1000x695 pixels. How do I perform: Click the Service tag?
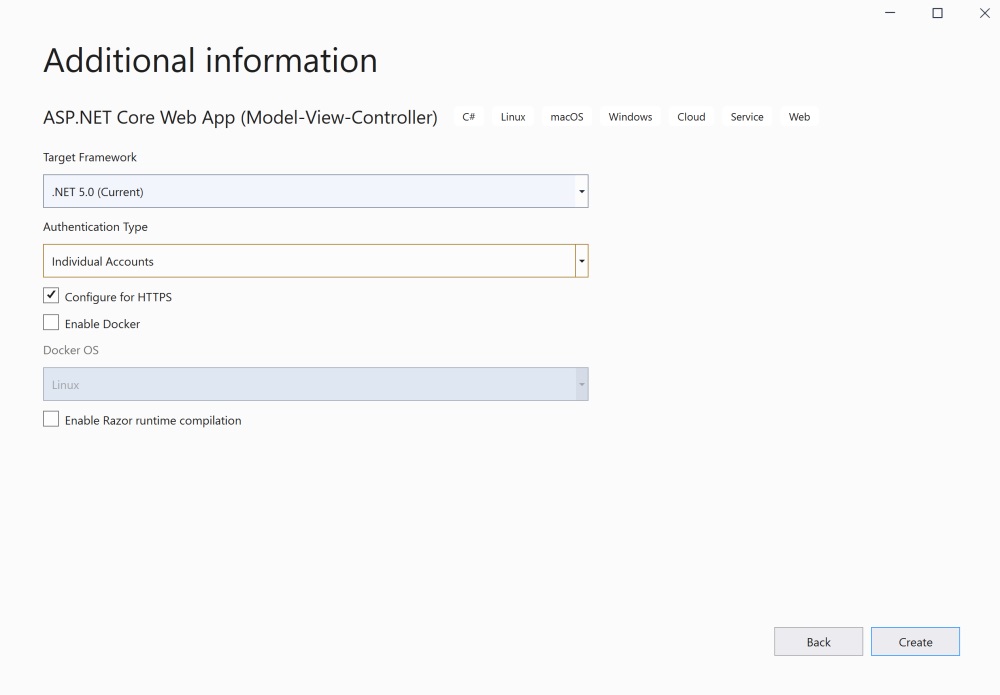pyautogui.click(x=747, y=117)
